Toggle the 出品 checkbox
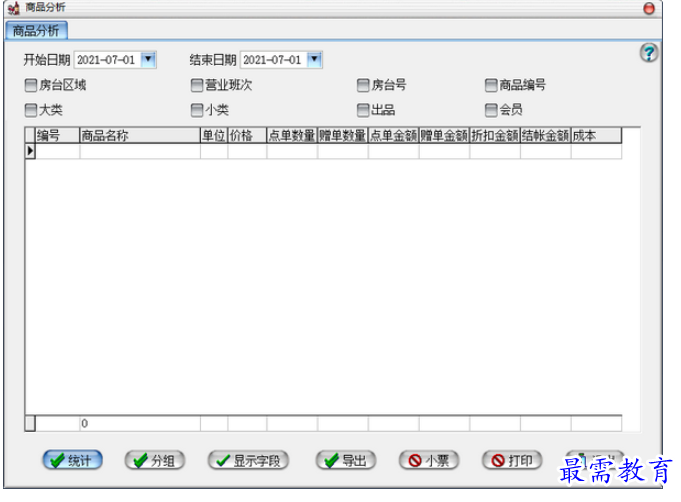Viewport: 681px width, 502px height. pyautogui.click(x=363, y=110)
